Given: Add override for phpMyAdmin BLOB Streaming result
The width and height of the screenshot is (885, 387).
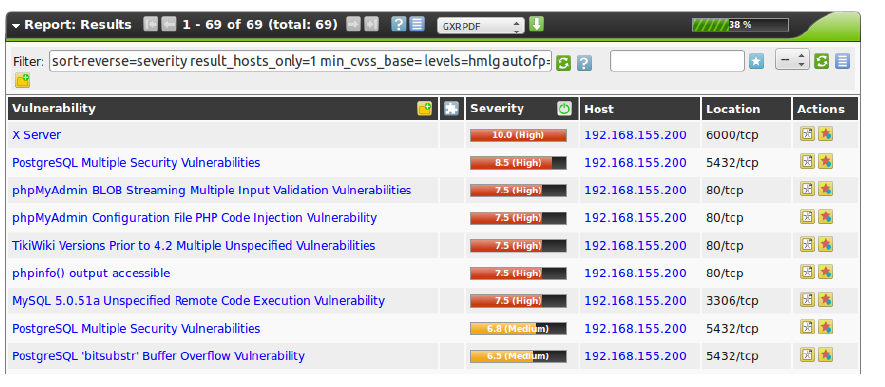Looking at the screenshot, I should (826, 190).
